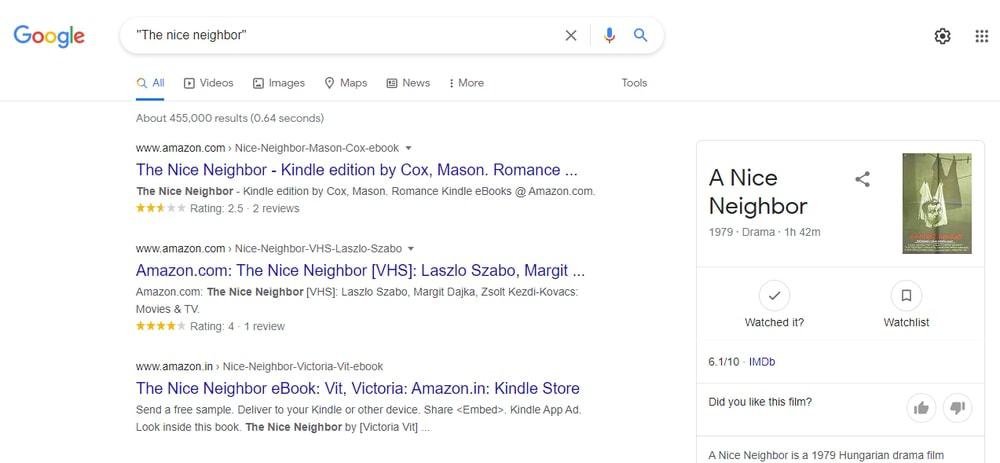Give thumbs down to this film

pos(957,408)
